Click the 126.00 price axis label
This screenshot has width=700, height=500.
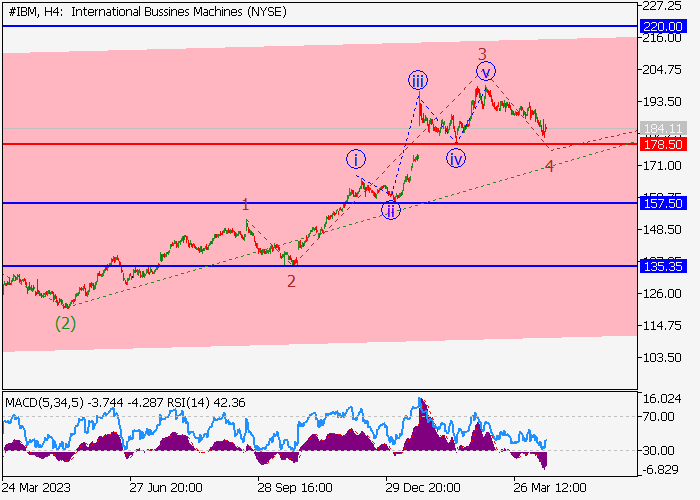pyautogui.click(x=662, y=294)
